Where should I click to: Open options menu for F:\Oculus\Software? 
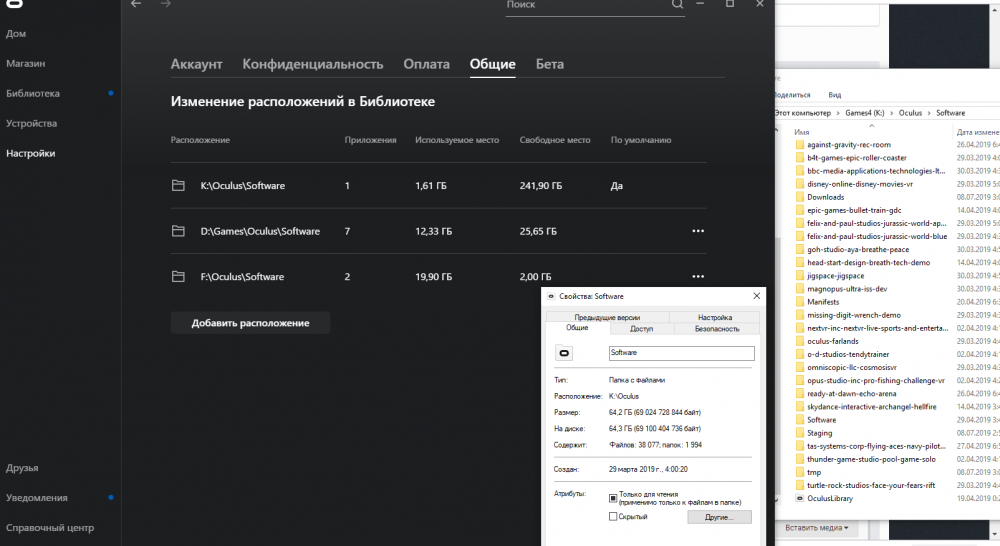[x=698, y=277]
